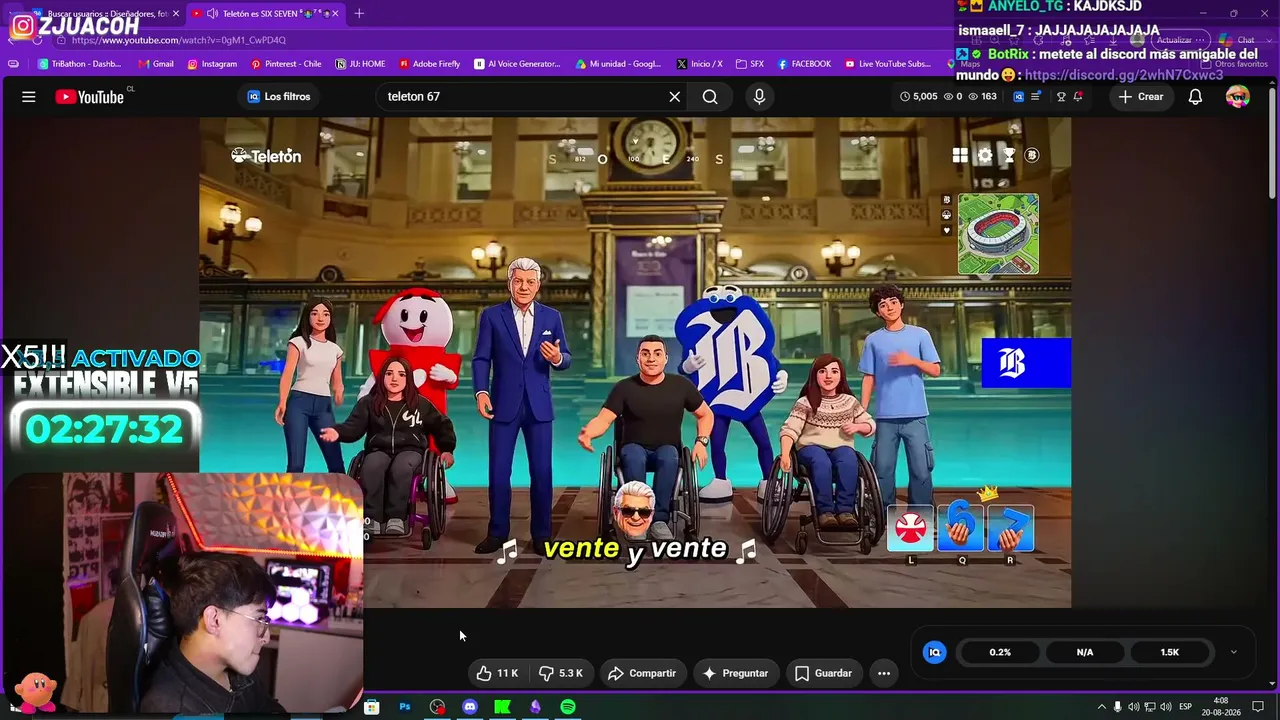1280x720 pixels.
Task: Click the taskbar microphone tray icon
Action: pos(1118,707)
